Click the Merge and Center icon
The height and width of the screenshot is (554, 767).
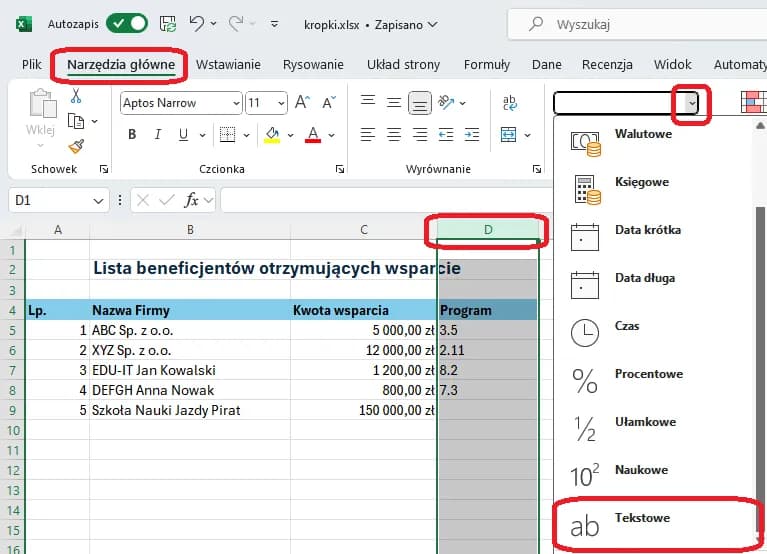click(508, 135)
